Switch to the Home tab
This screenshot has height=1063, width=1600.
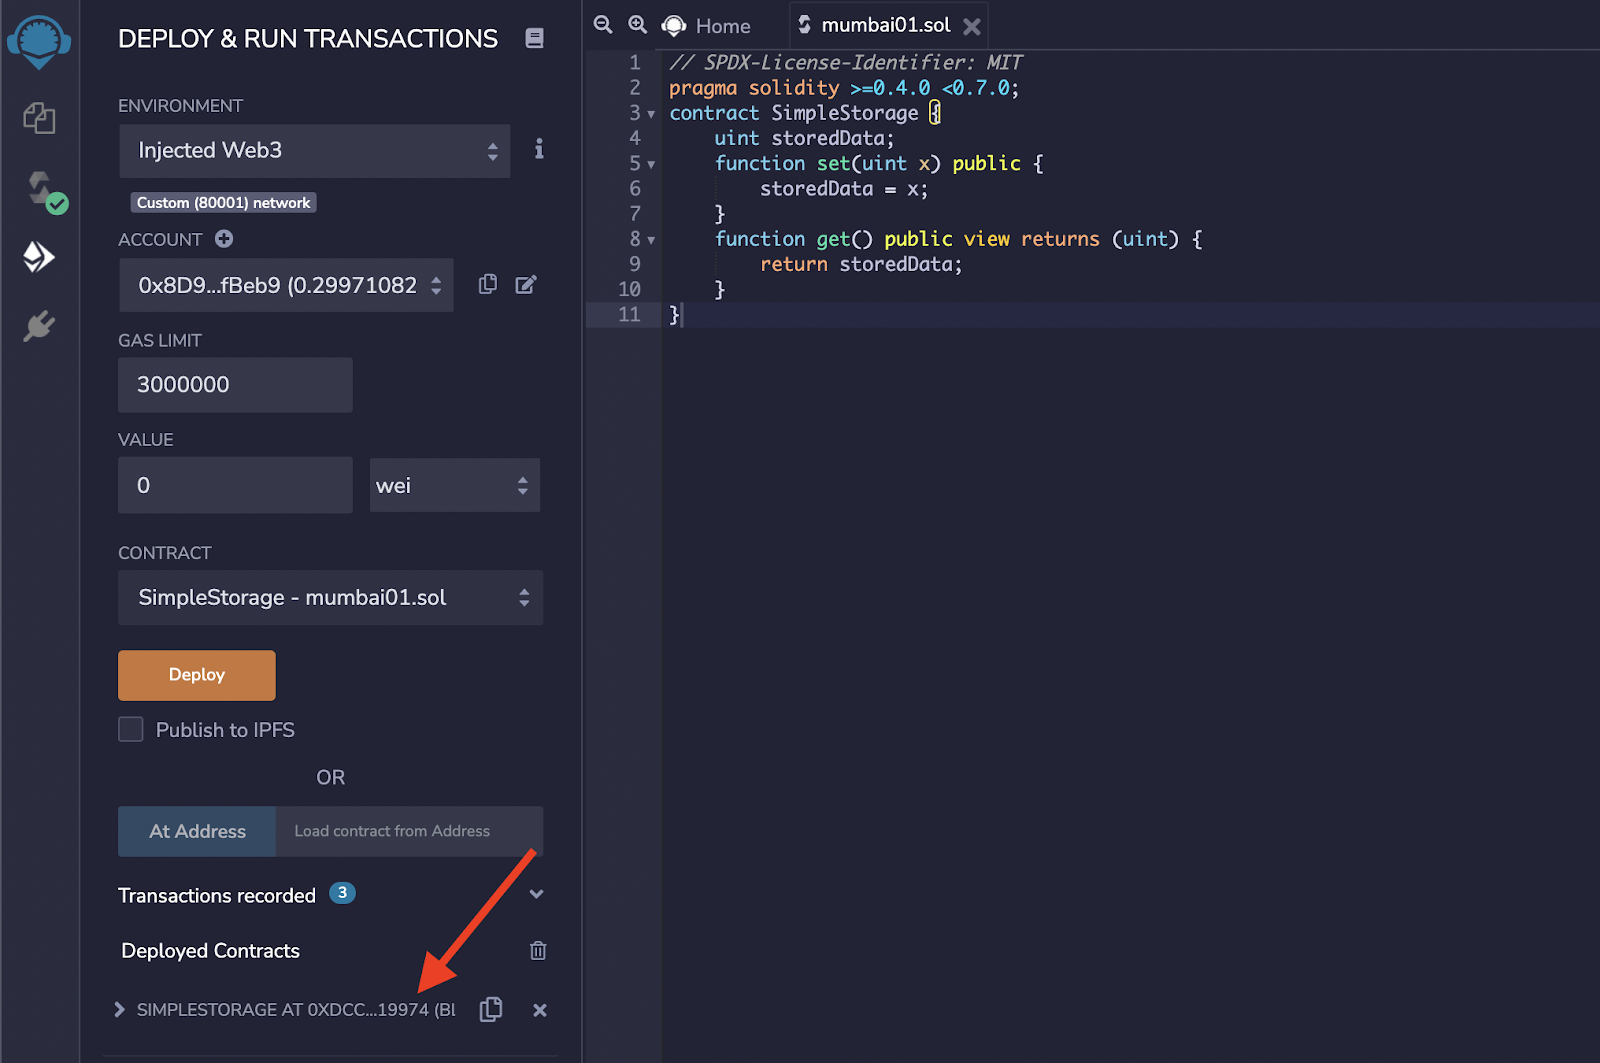click(708, 26)
